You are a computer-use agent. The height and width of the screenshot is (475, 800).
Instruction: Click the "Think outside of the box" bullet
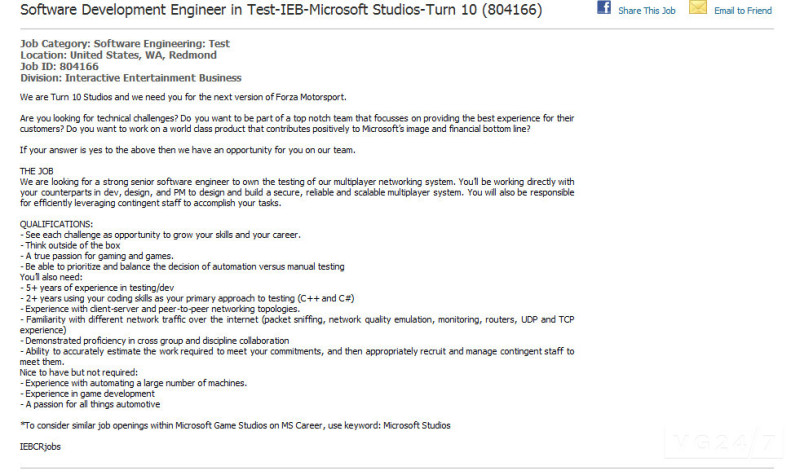[70, 245]
